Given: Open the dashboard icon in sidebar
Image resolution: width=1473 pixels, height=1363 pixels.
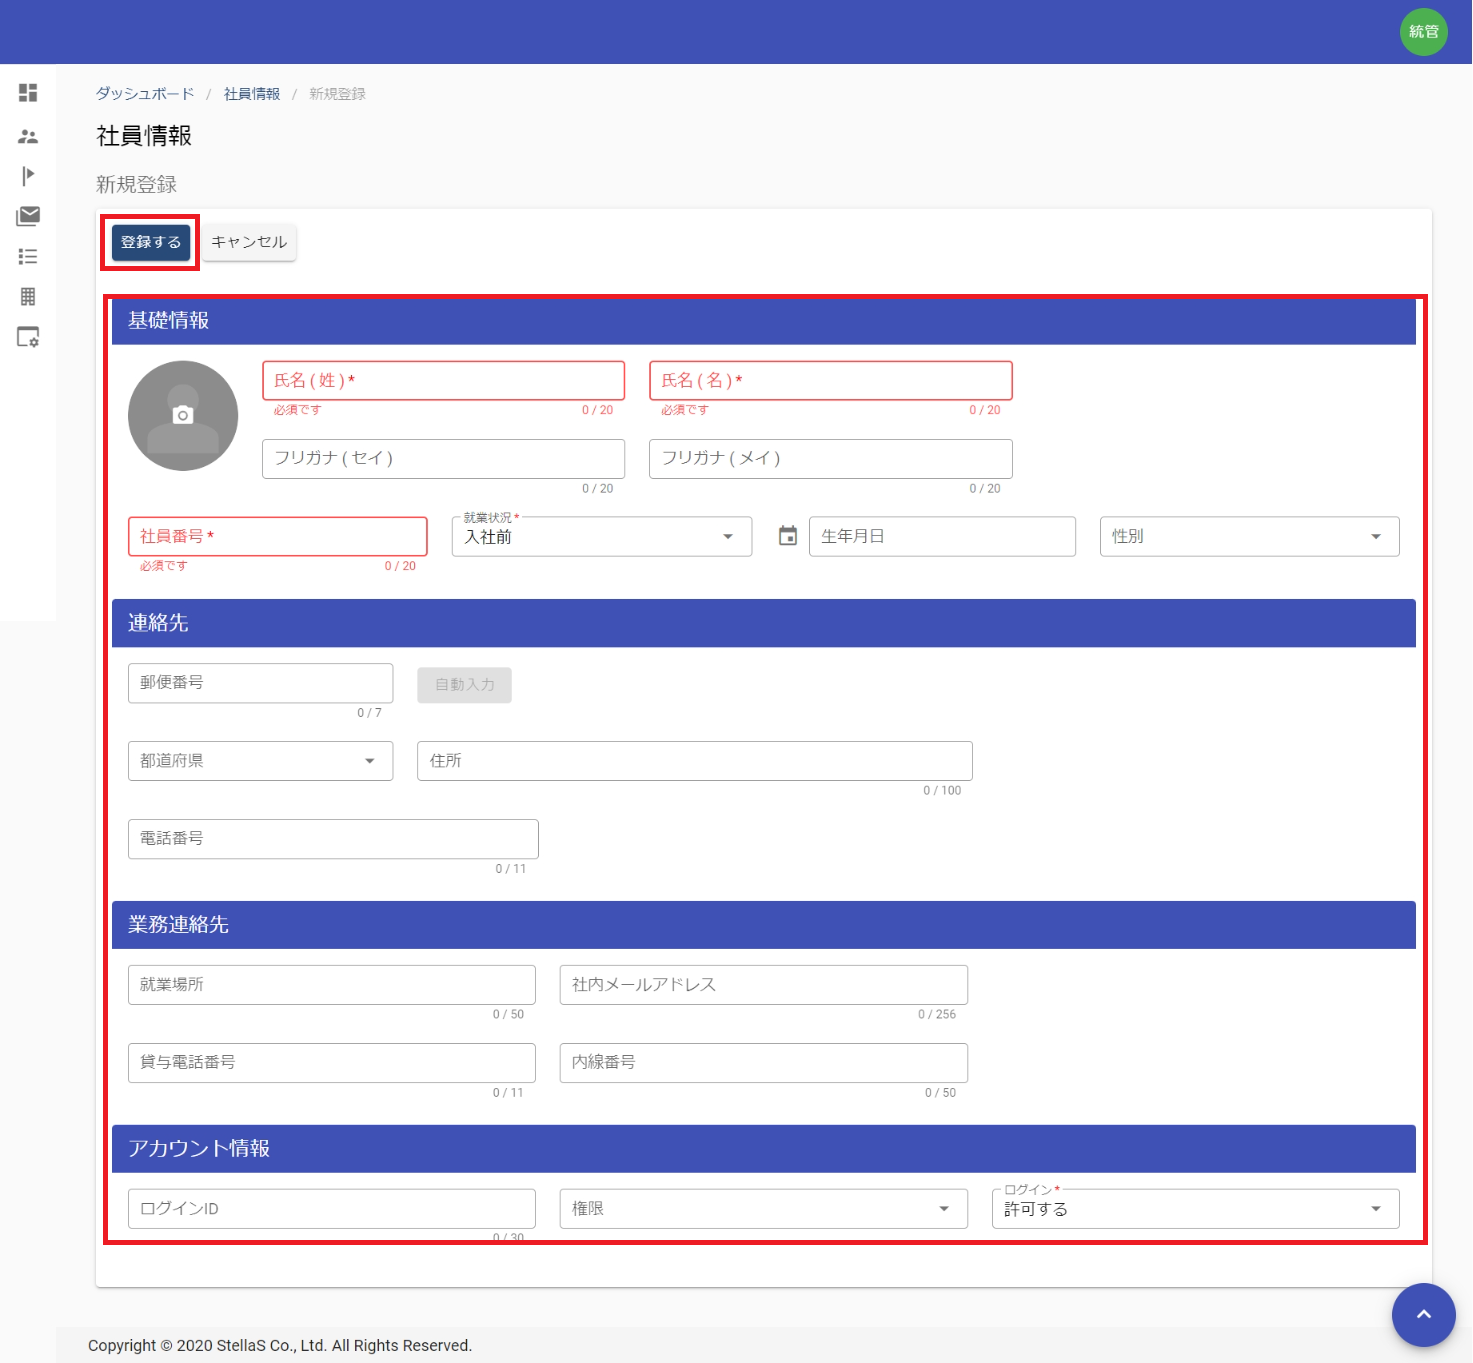Looking at the screenshot, I should pos(28,93).
